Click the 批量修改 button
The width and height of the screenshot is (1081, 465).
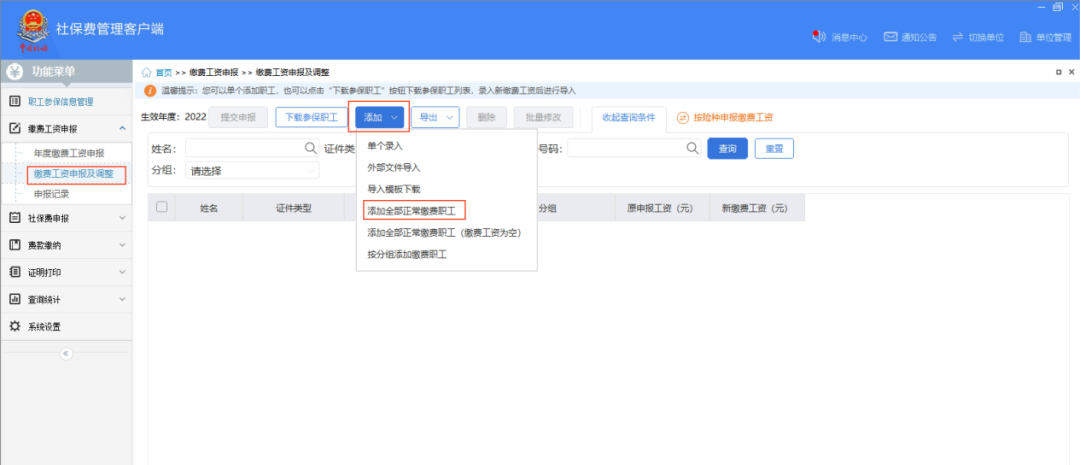click(543, 118)
